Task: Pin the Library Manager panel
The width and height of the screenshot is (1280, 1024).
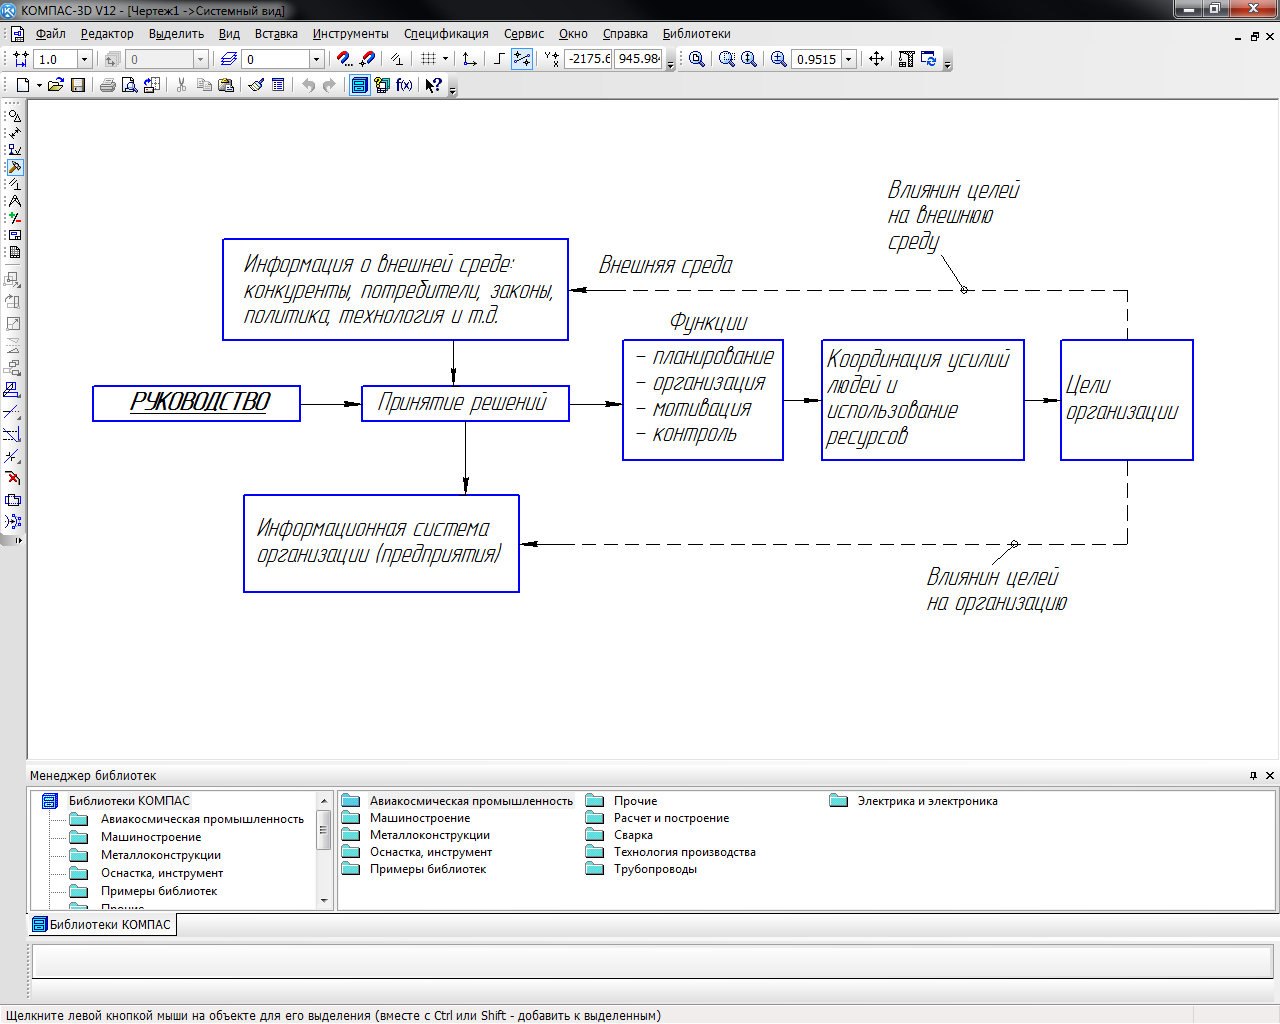Action: click(1253, 776)
